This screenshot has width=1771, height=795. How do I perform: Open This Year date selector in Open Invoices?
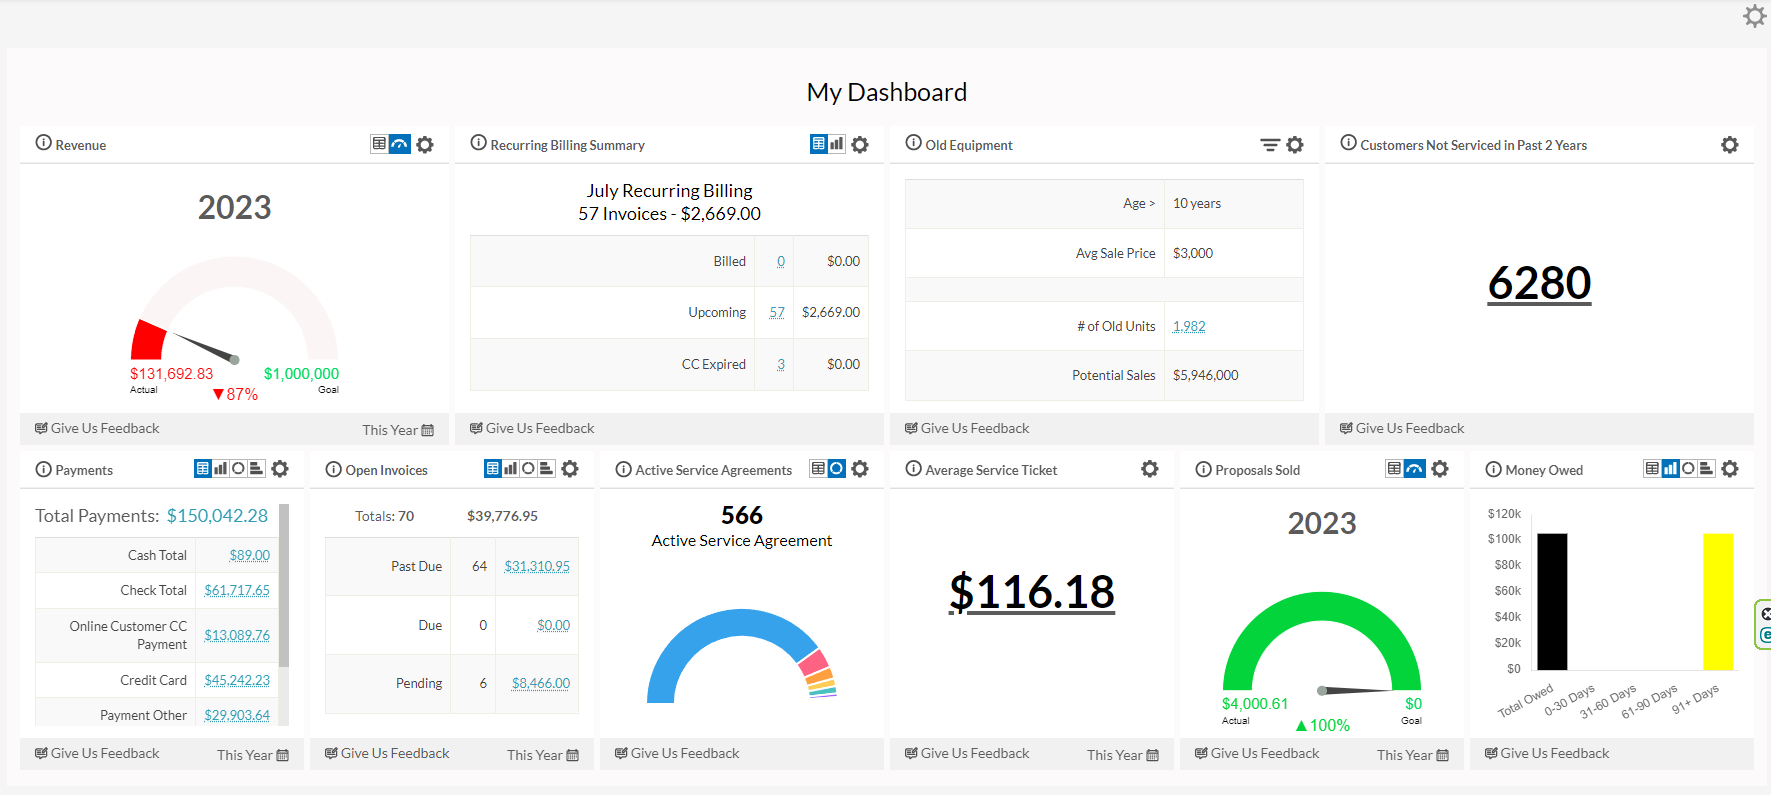[542, 755]
